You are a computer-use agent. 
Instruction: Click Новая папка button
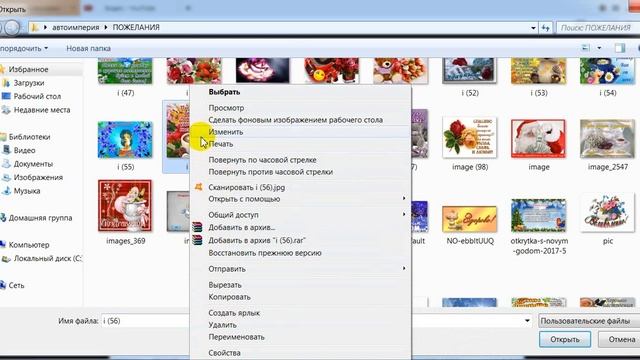click(x=88, y=49)
